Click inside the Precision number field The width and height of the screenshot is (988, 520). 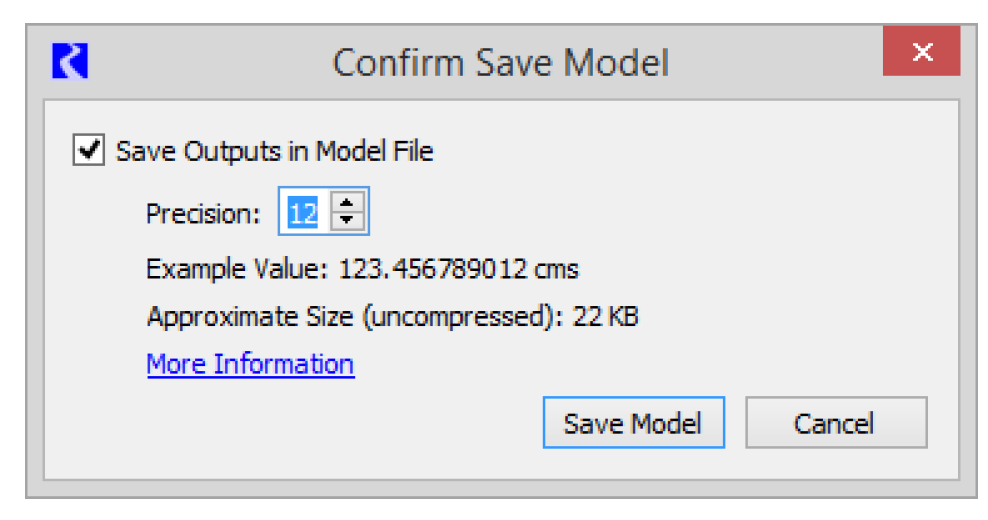[303, 212]
